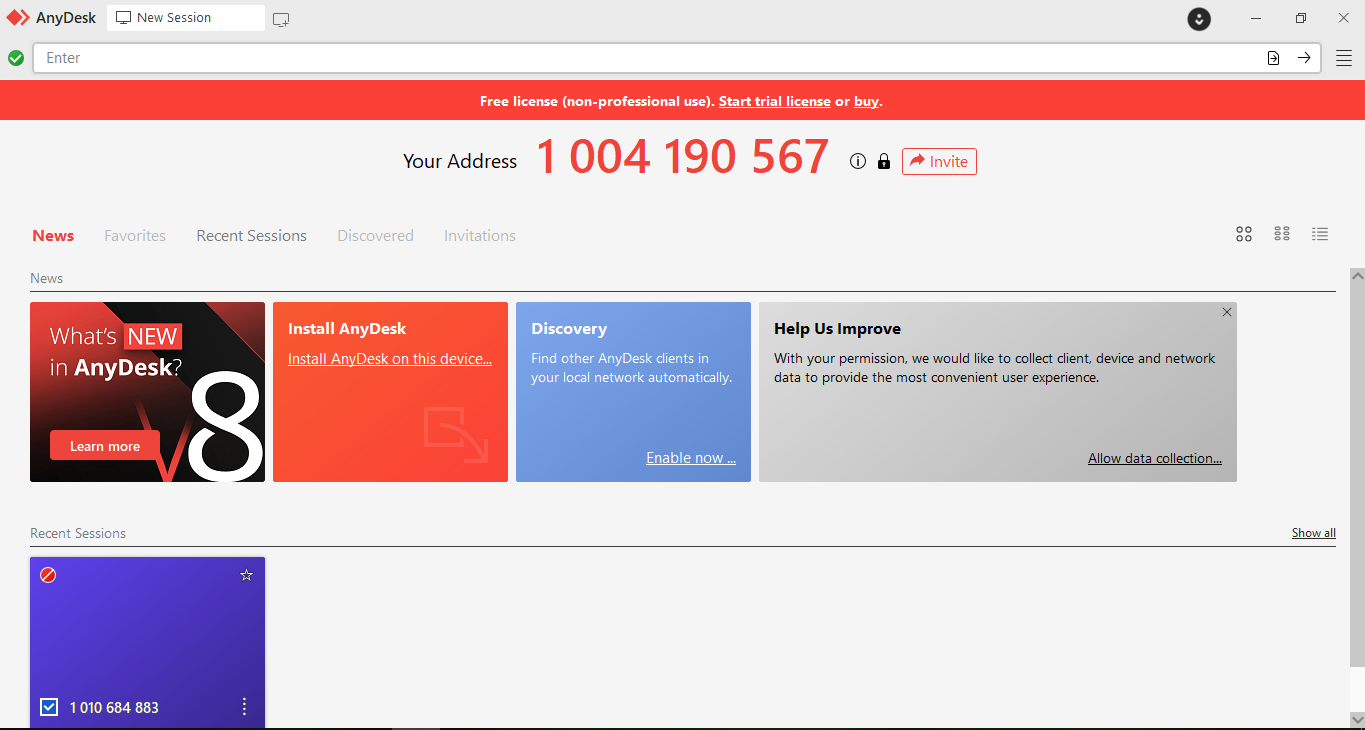1365x730 pixels.
Task: Click the lock icon beside the address
Action: tap(883, 161)
